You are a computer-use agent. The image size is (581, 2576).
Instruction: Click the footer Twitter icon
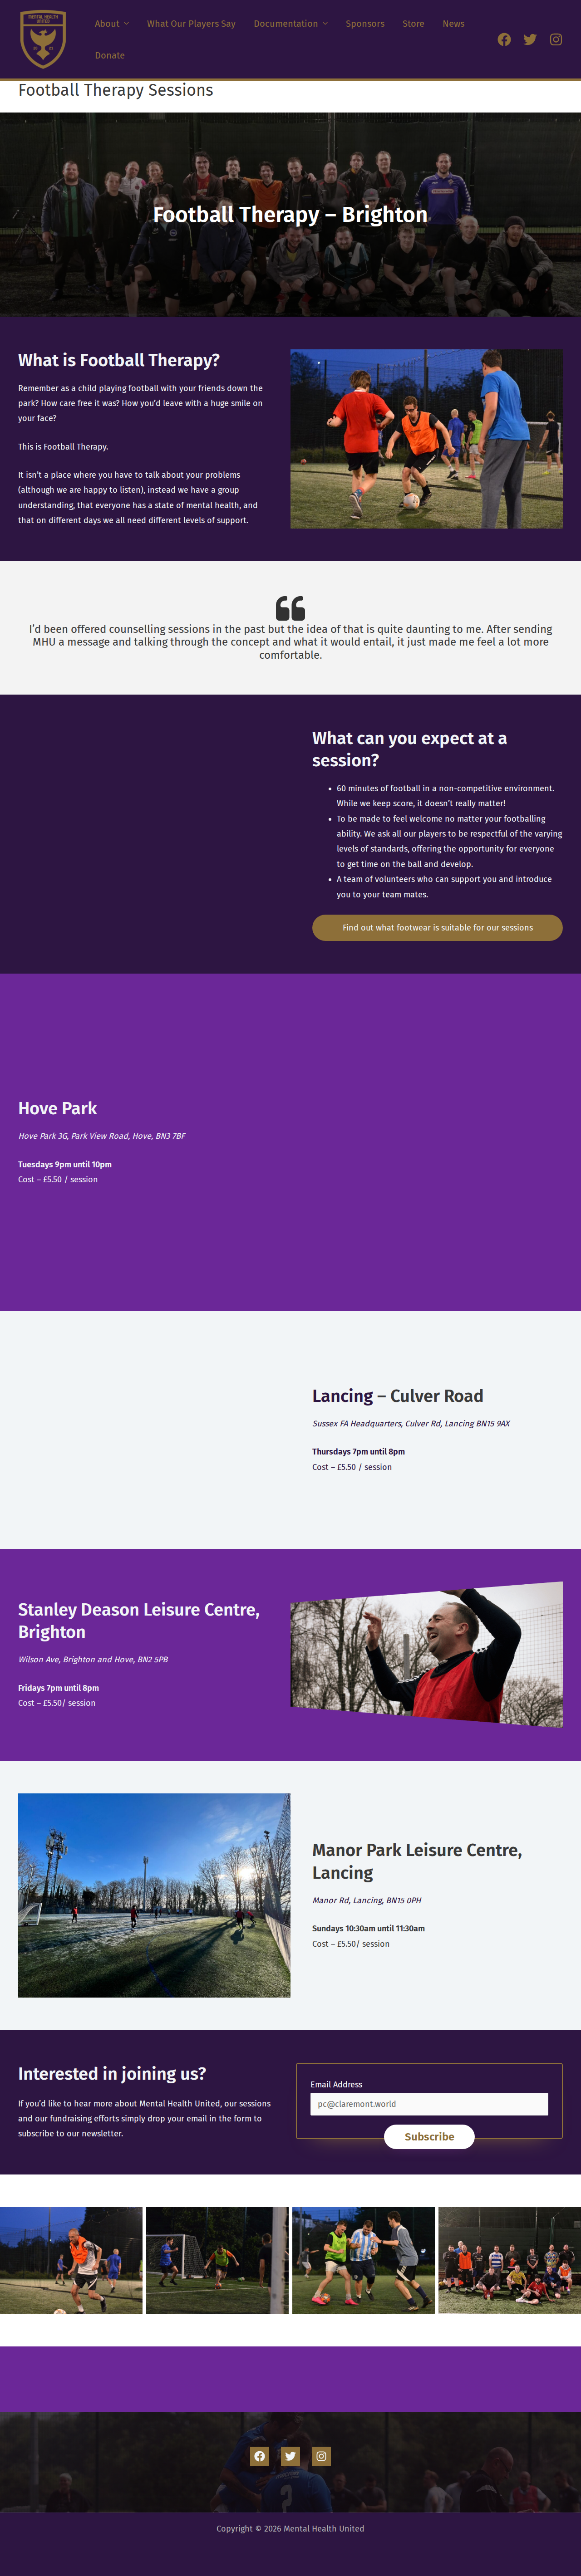pos(290,2456)
